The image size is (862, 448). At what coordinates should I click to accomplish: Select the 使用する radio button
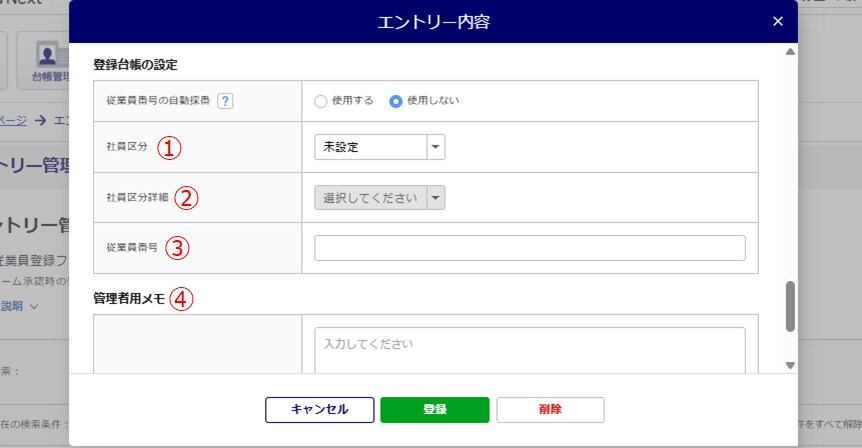[321, 101]
